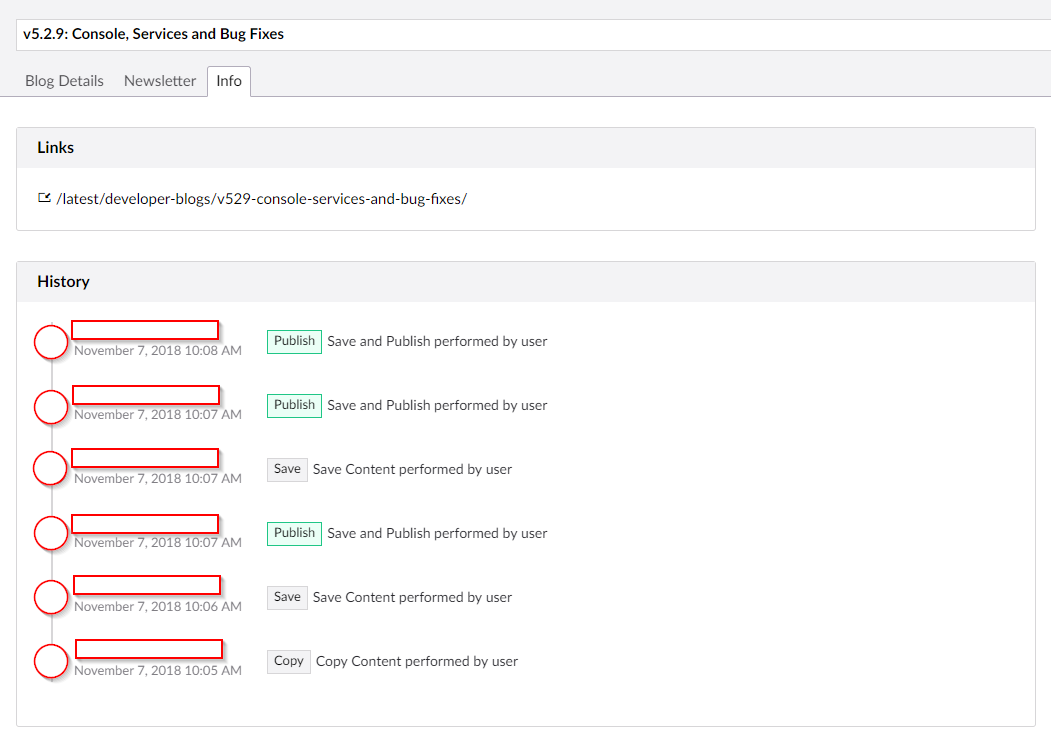This screenshot has height=740, width=1051.
Task: Switch to the Blog Details tab
Action: 64,81
